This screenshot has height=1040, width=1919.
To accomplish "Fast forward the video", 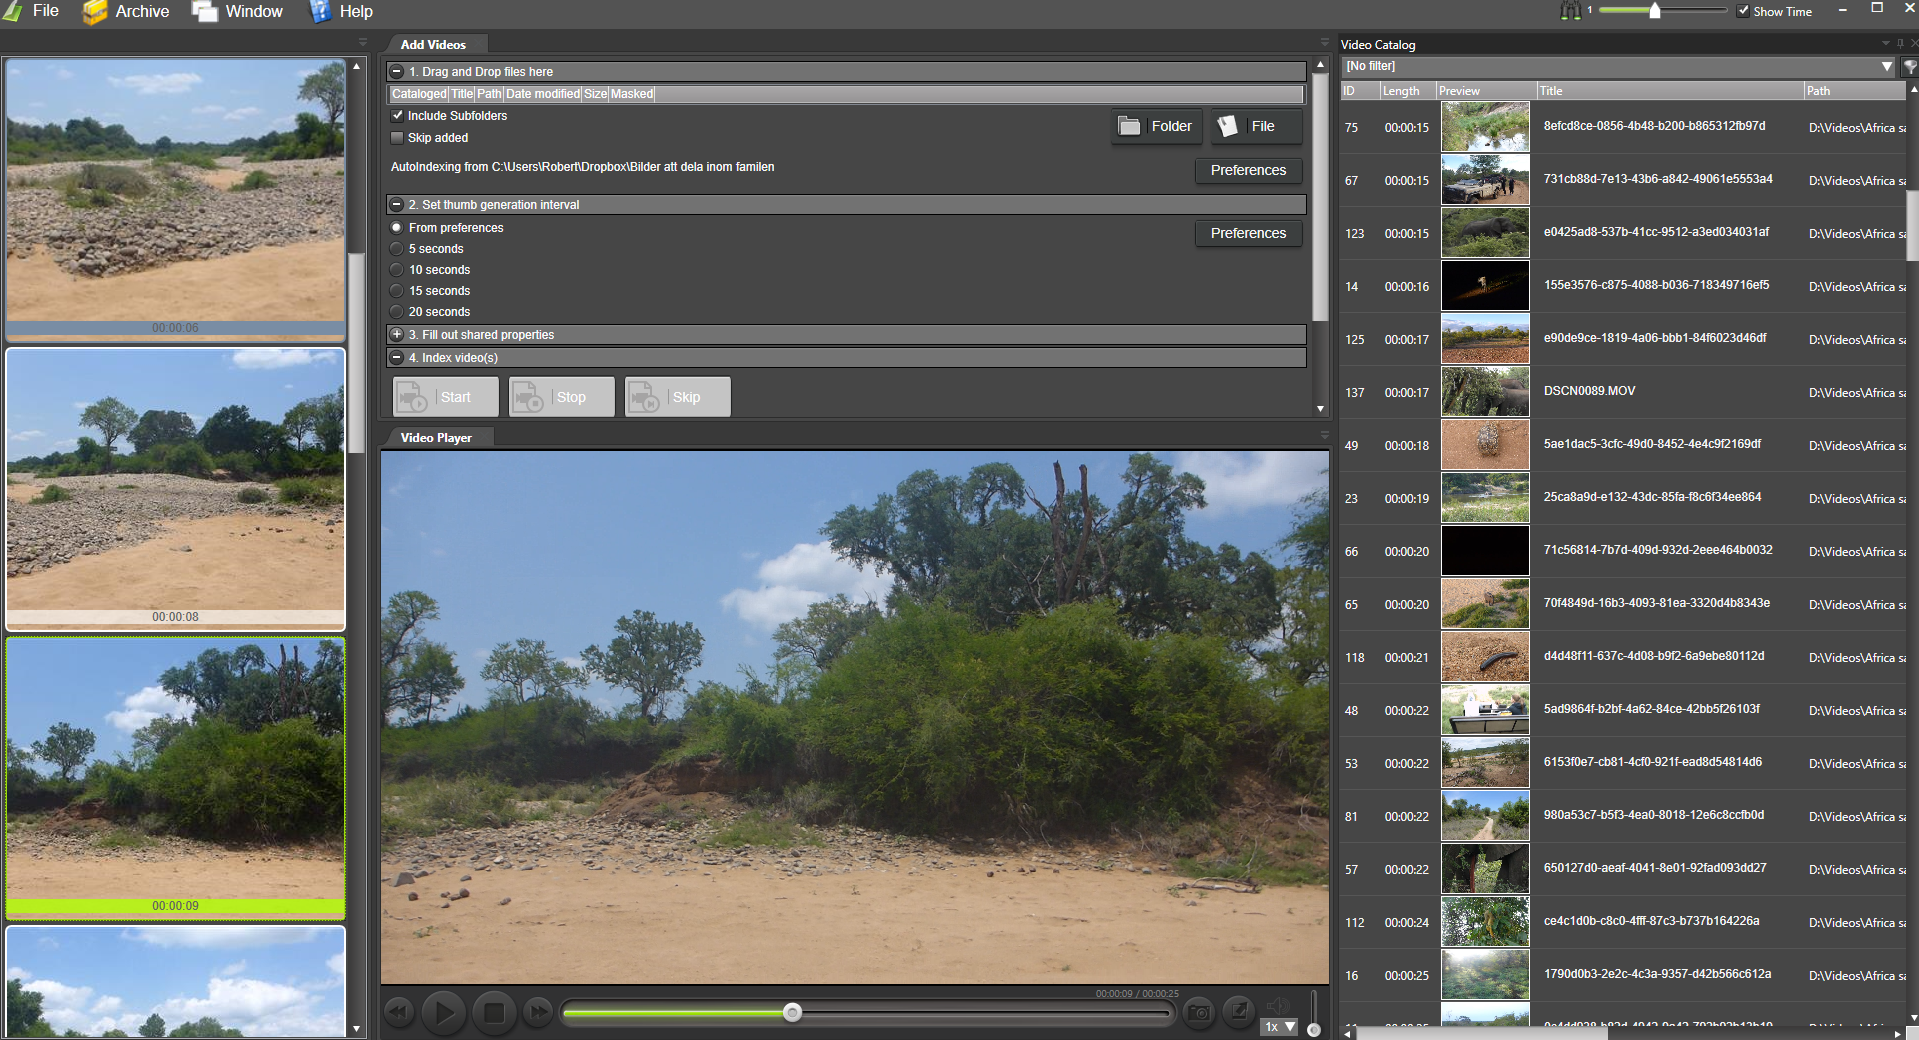I will [x=538, y=1013].
